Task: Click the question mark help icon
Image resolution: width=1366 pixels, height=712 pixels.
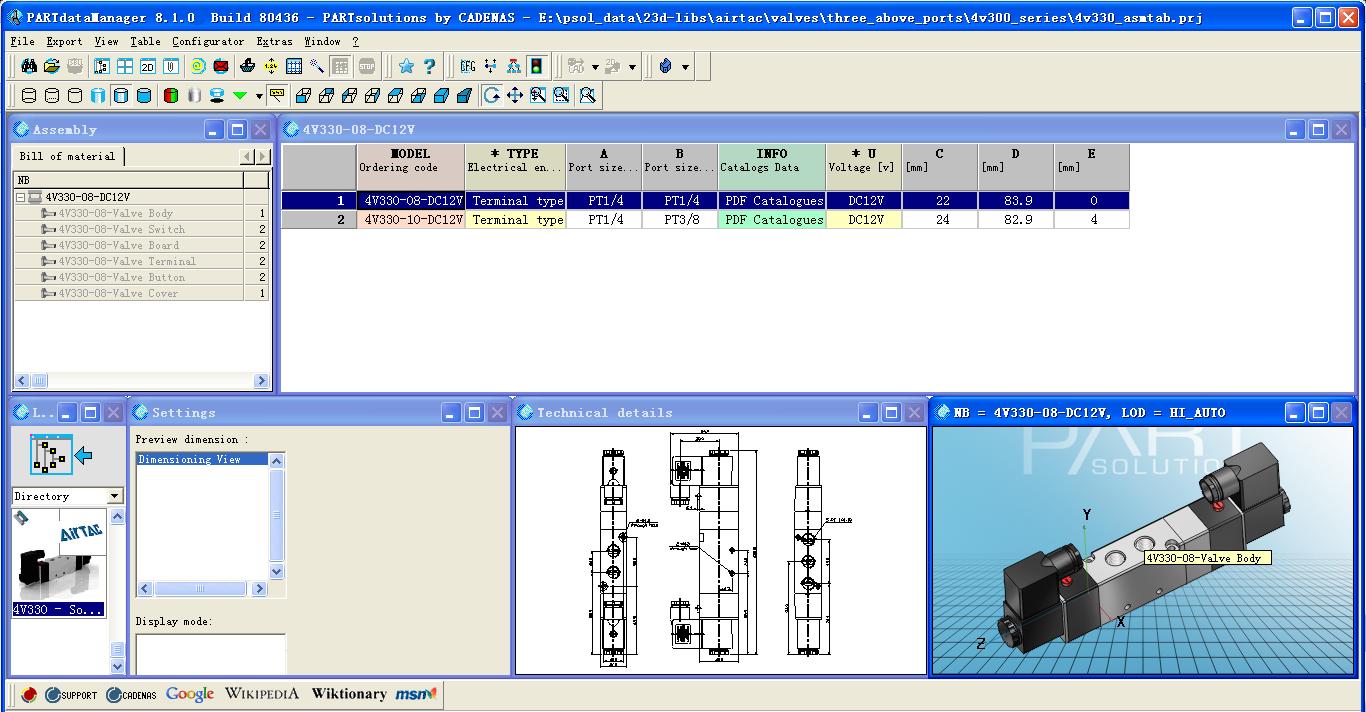Action: [429, 66]
